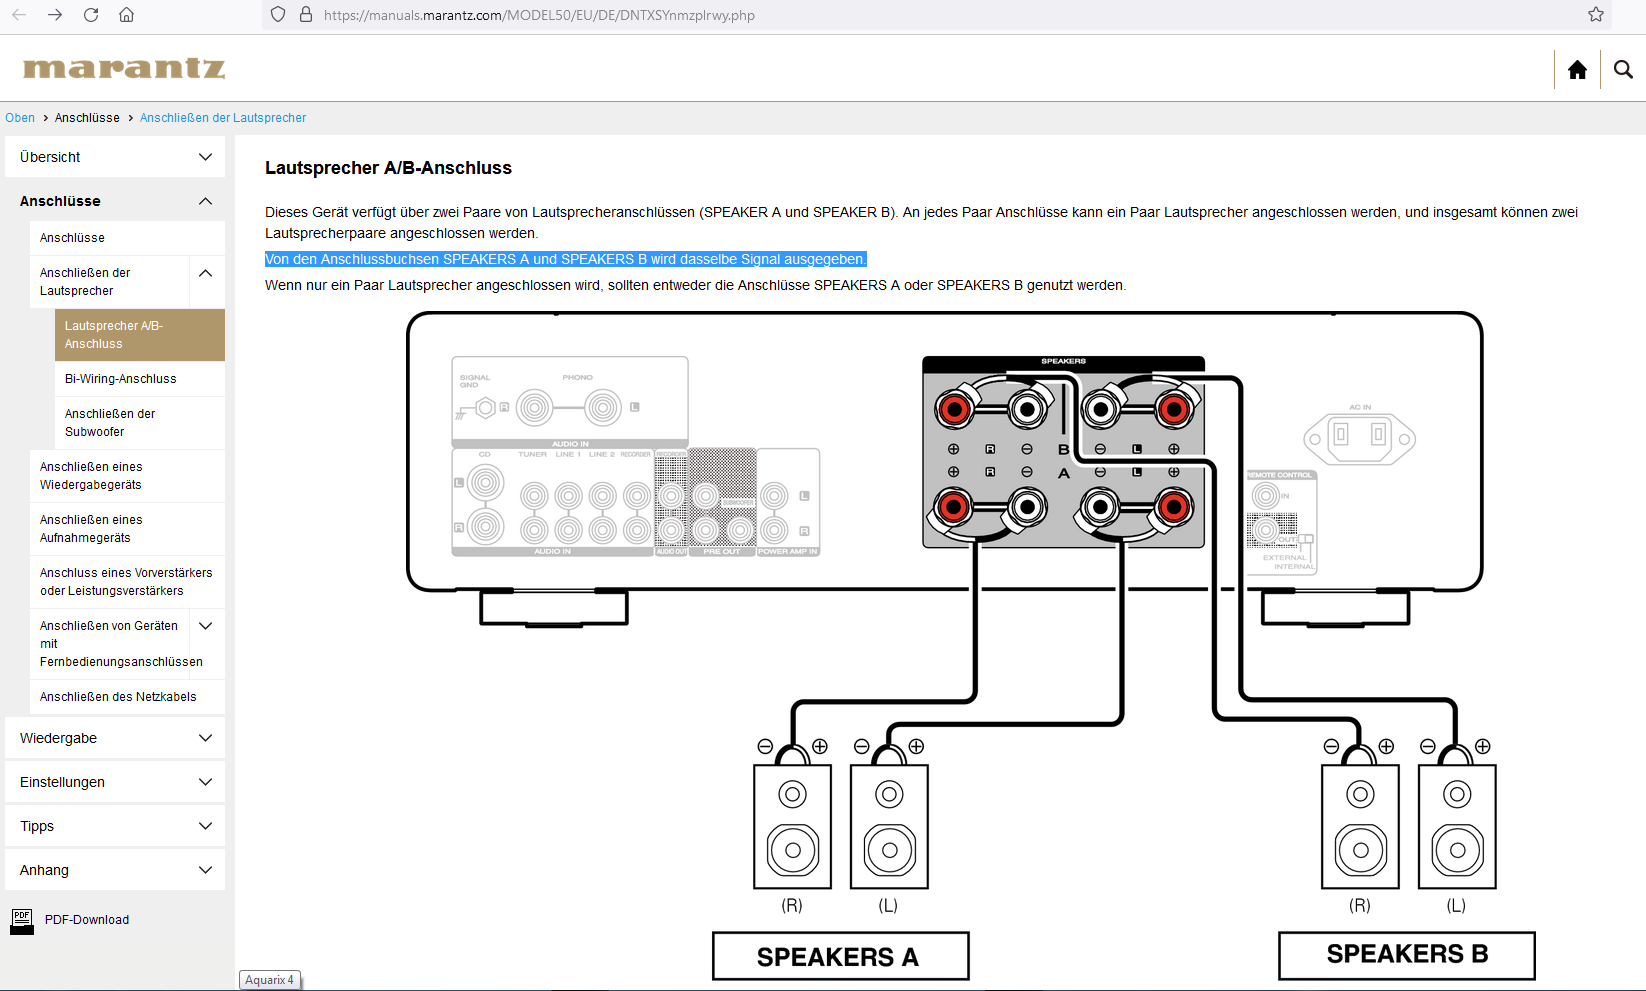This screenshot has width=1646, height=991.
Task: Open Bi-Wiring-Anschluss page
Action: (x=121, y=379)
